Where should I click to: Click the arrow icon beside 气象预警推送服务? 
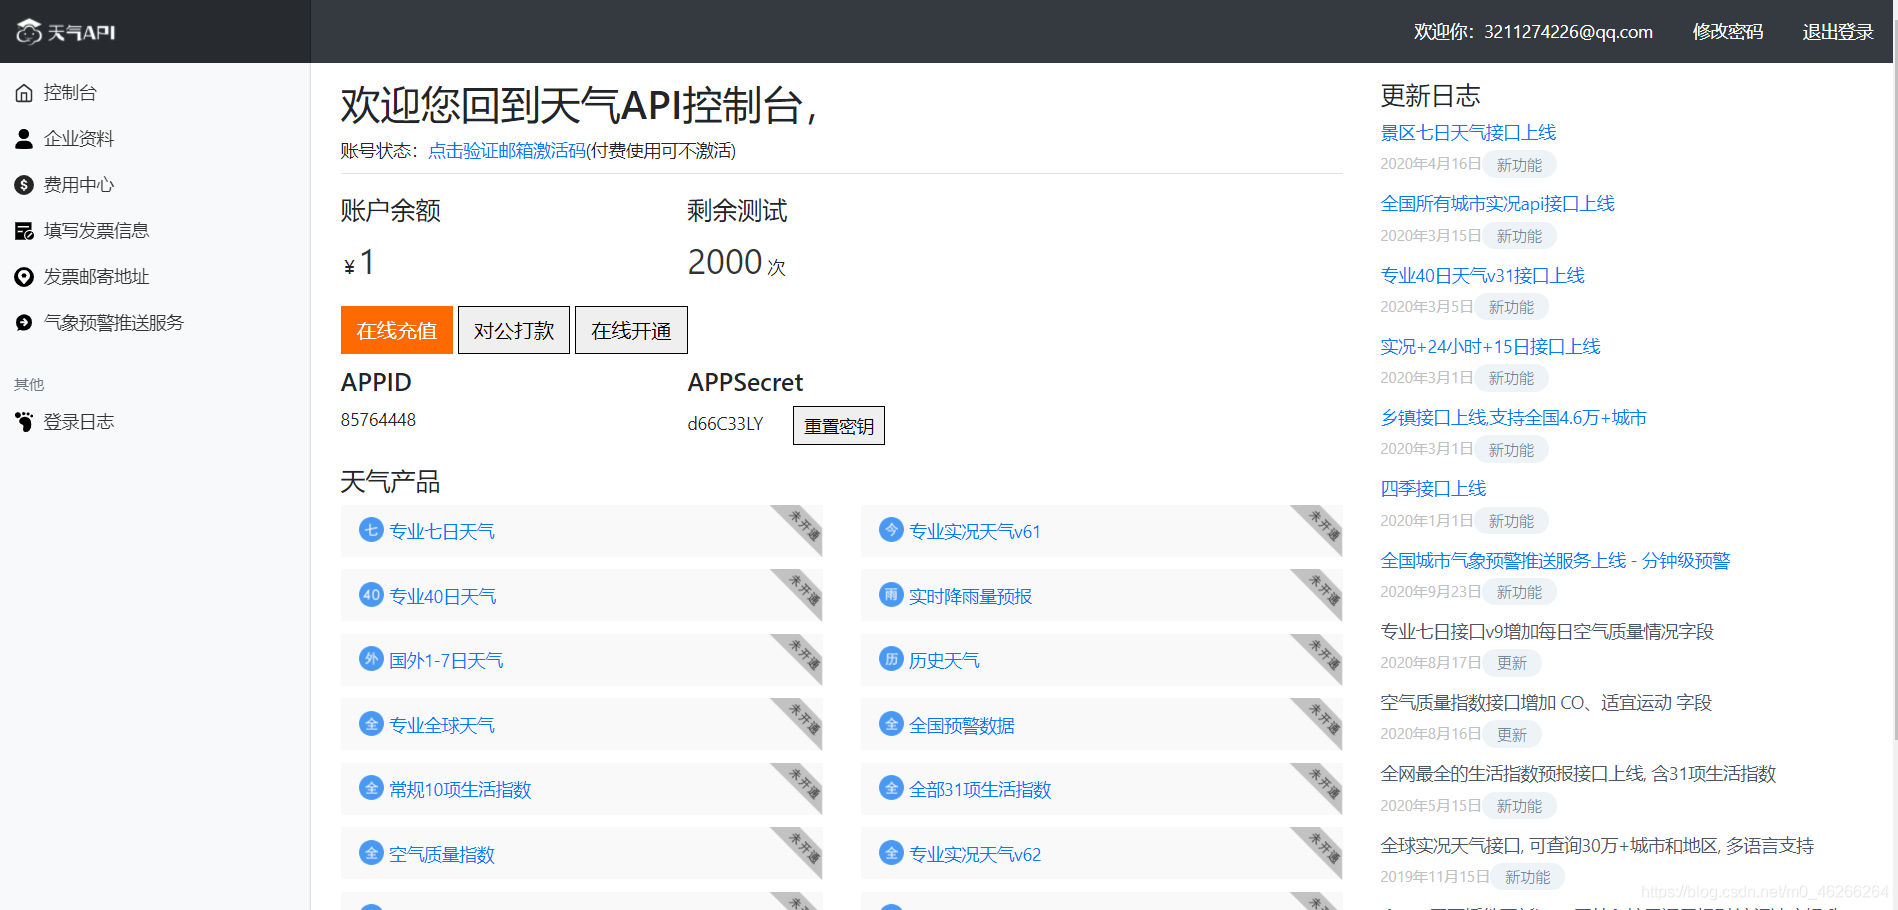(24, 323)
